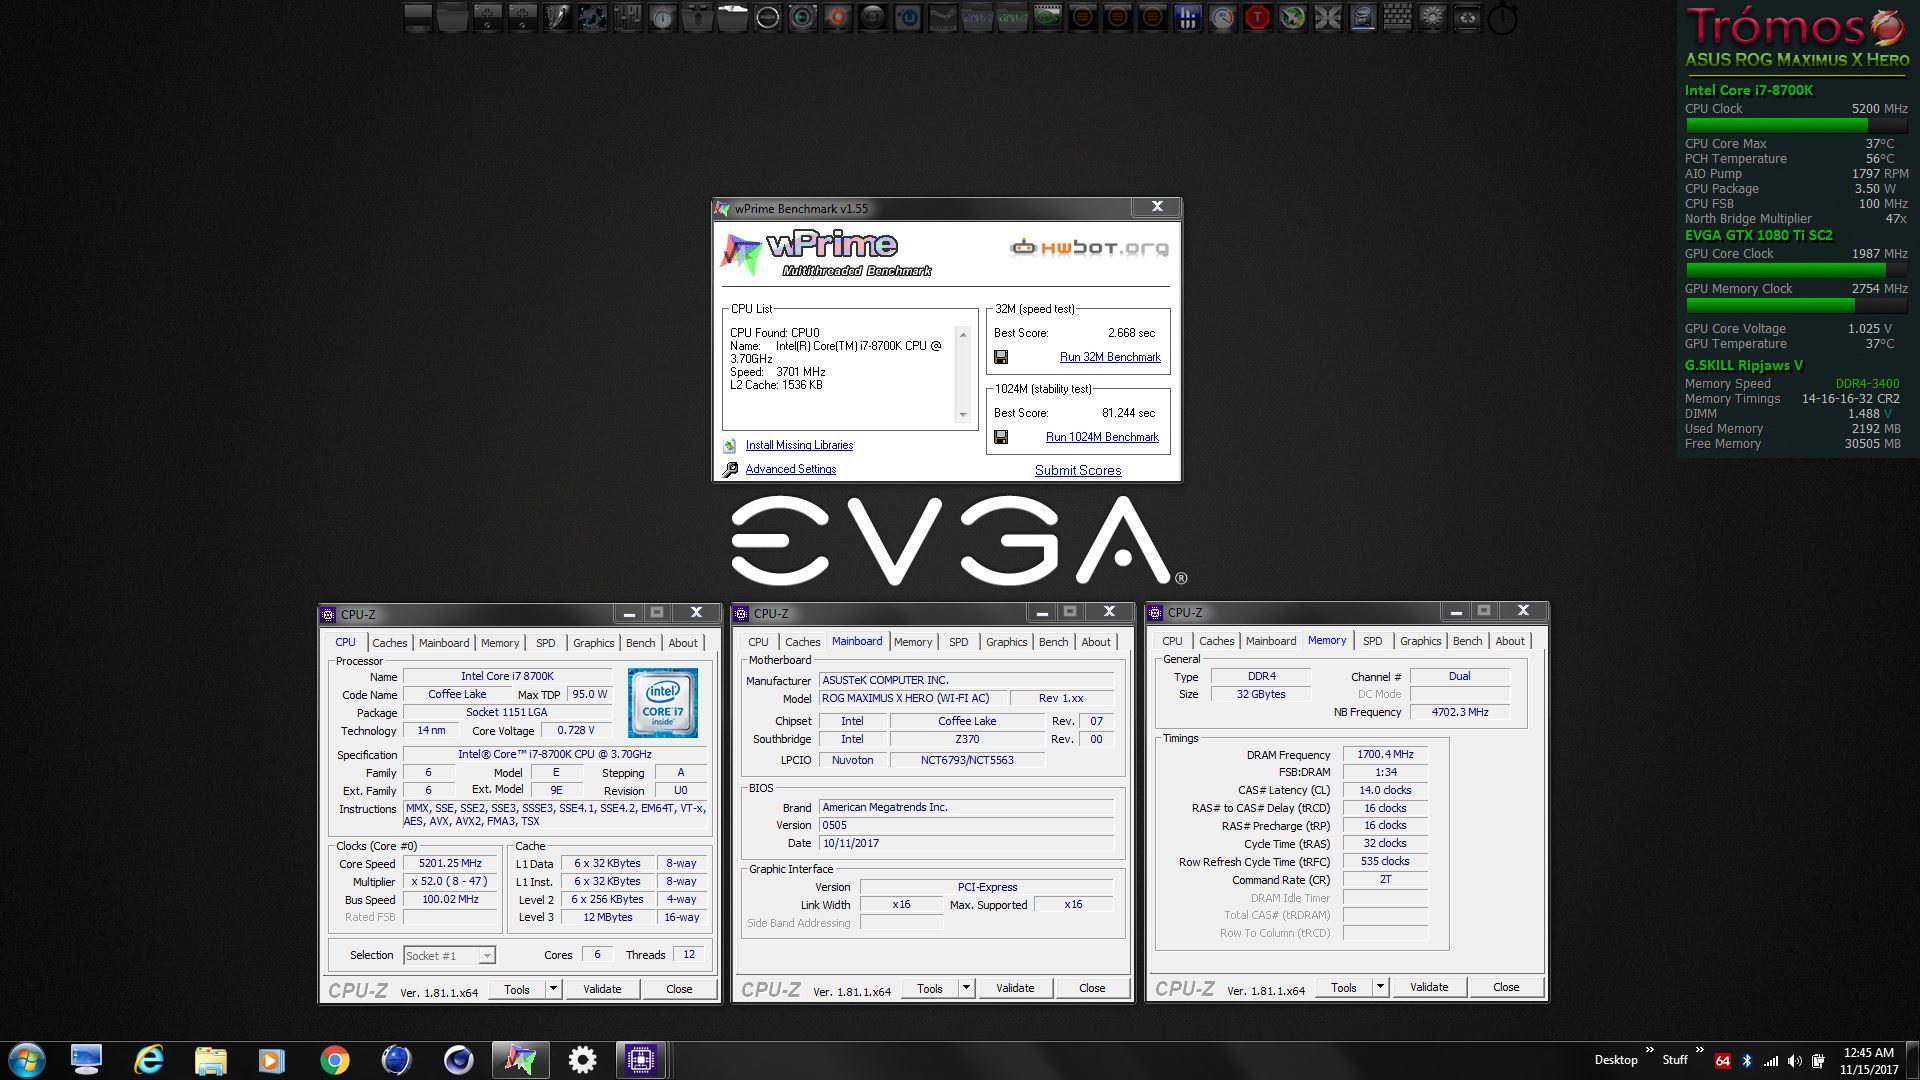The image size is (1920, 1080).
Task: Click Tools button in the Mainboard CPU-Z window
Action: point(930,988)
